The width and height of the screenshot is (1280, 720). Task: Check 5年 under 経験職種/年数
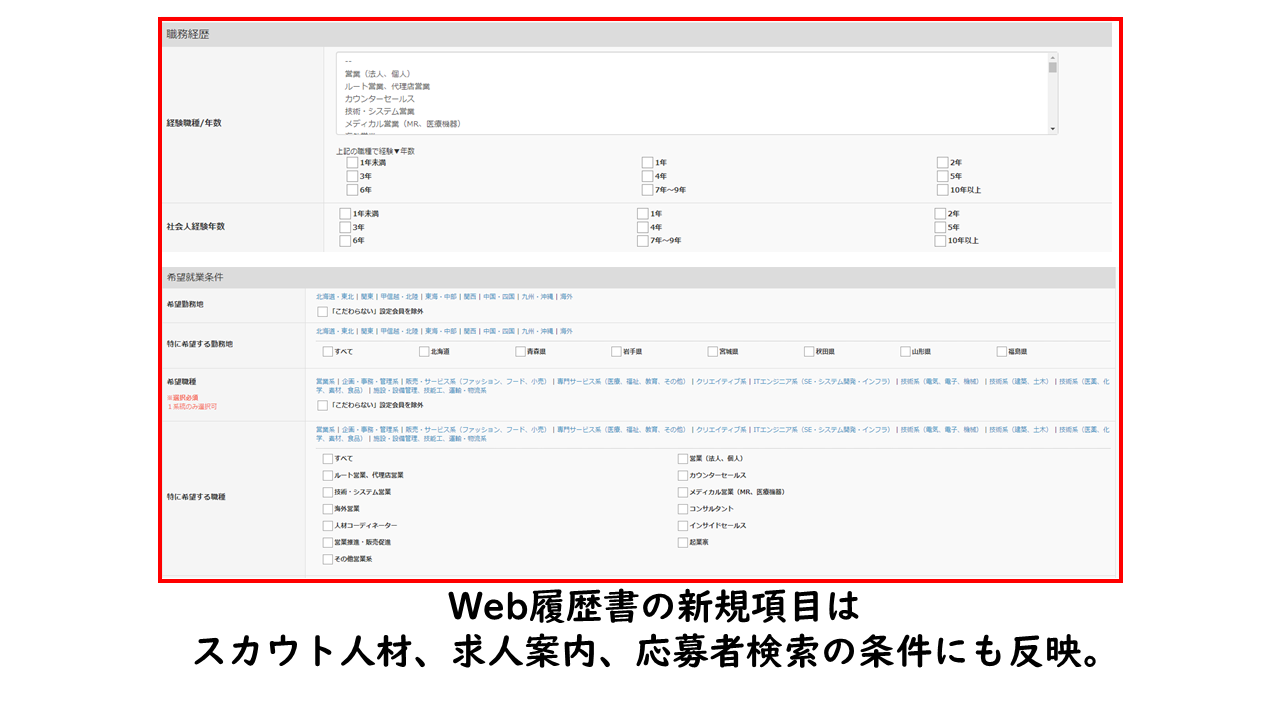(942, 176)
